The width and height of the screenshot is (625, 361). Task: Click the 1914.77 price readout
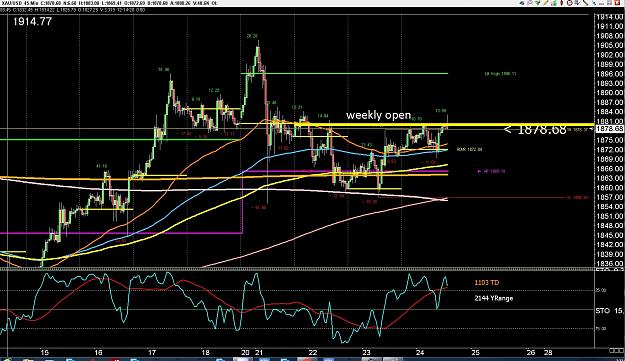(32, 22)
